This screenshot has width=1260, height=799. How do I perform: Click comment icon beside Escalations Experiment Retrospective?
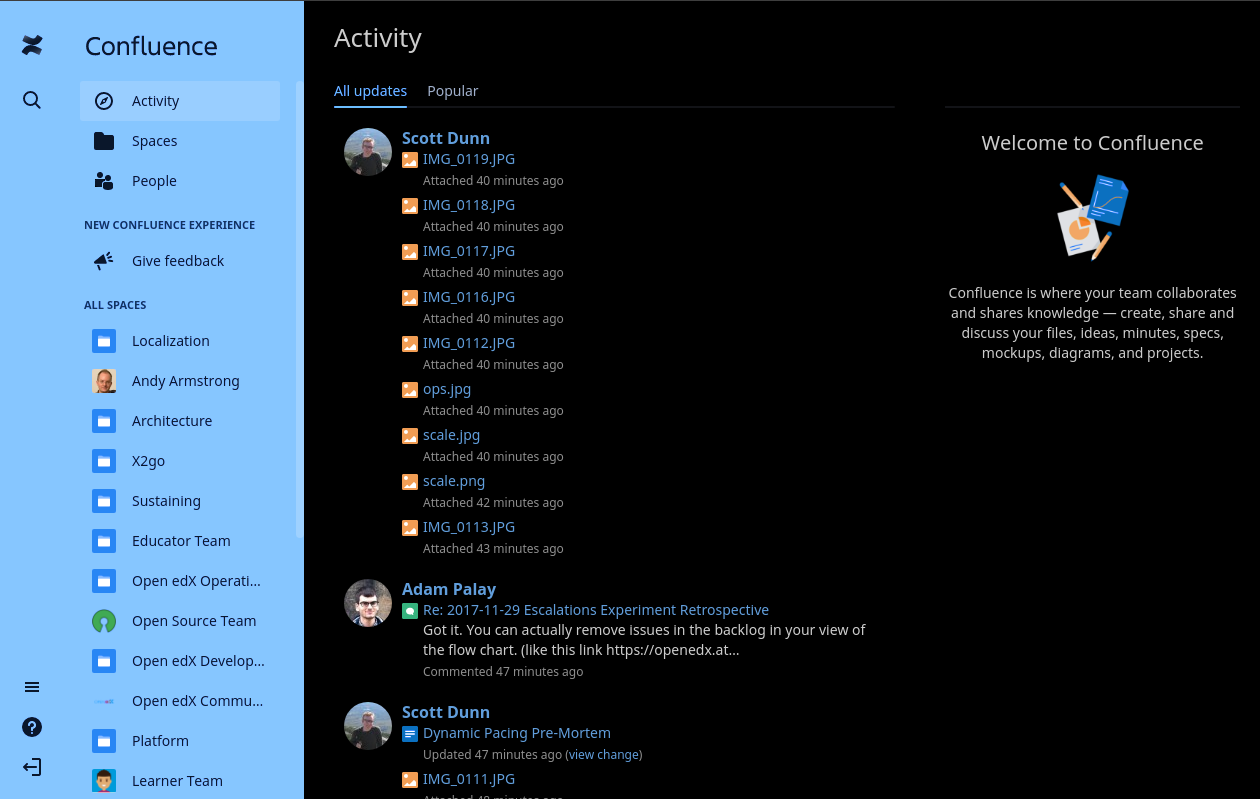click(410, 610)
